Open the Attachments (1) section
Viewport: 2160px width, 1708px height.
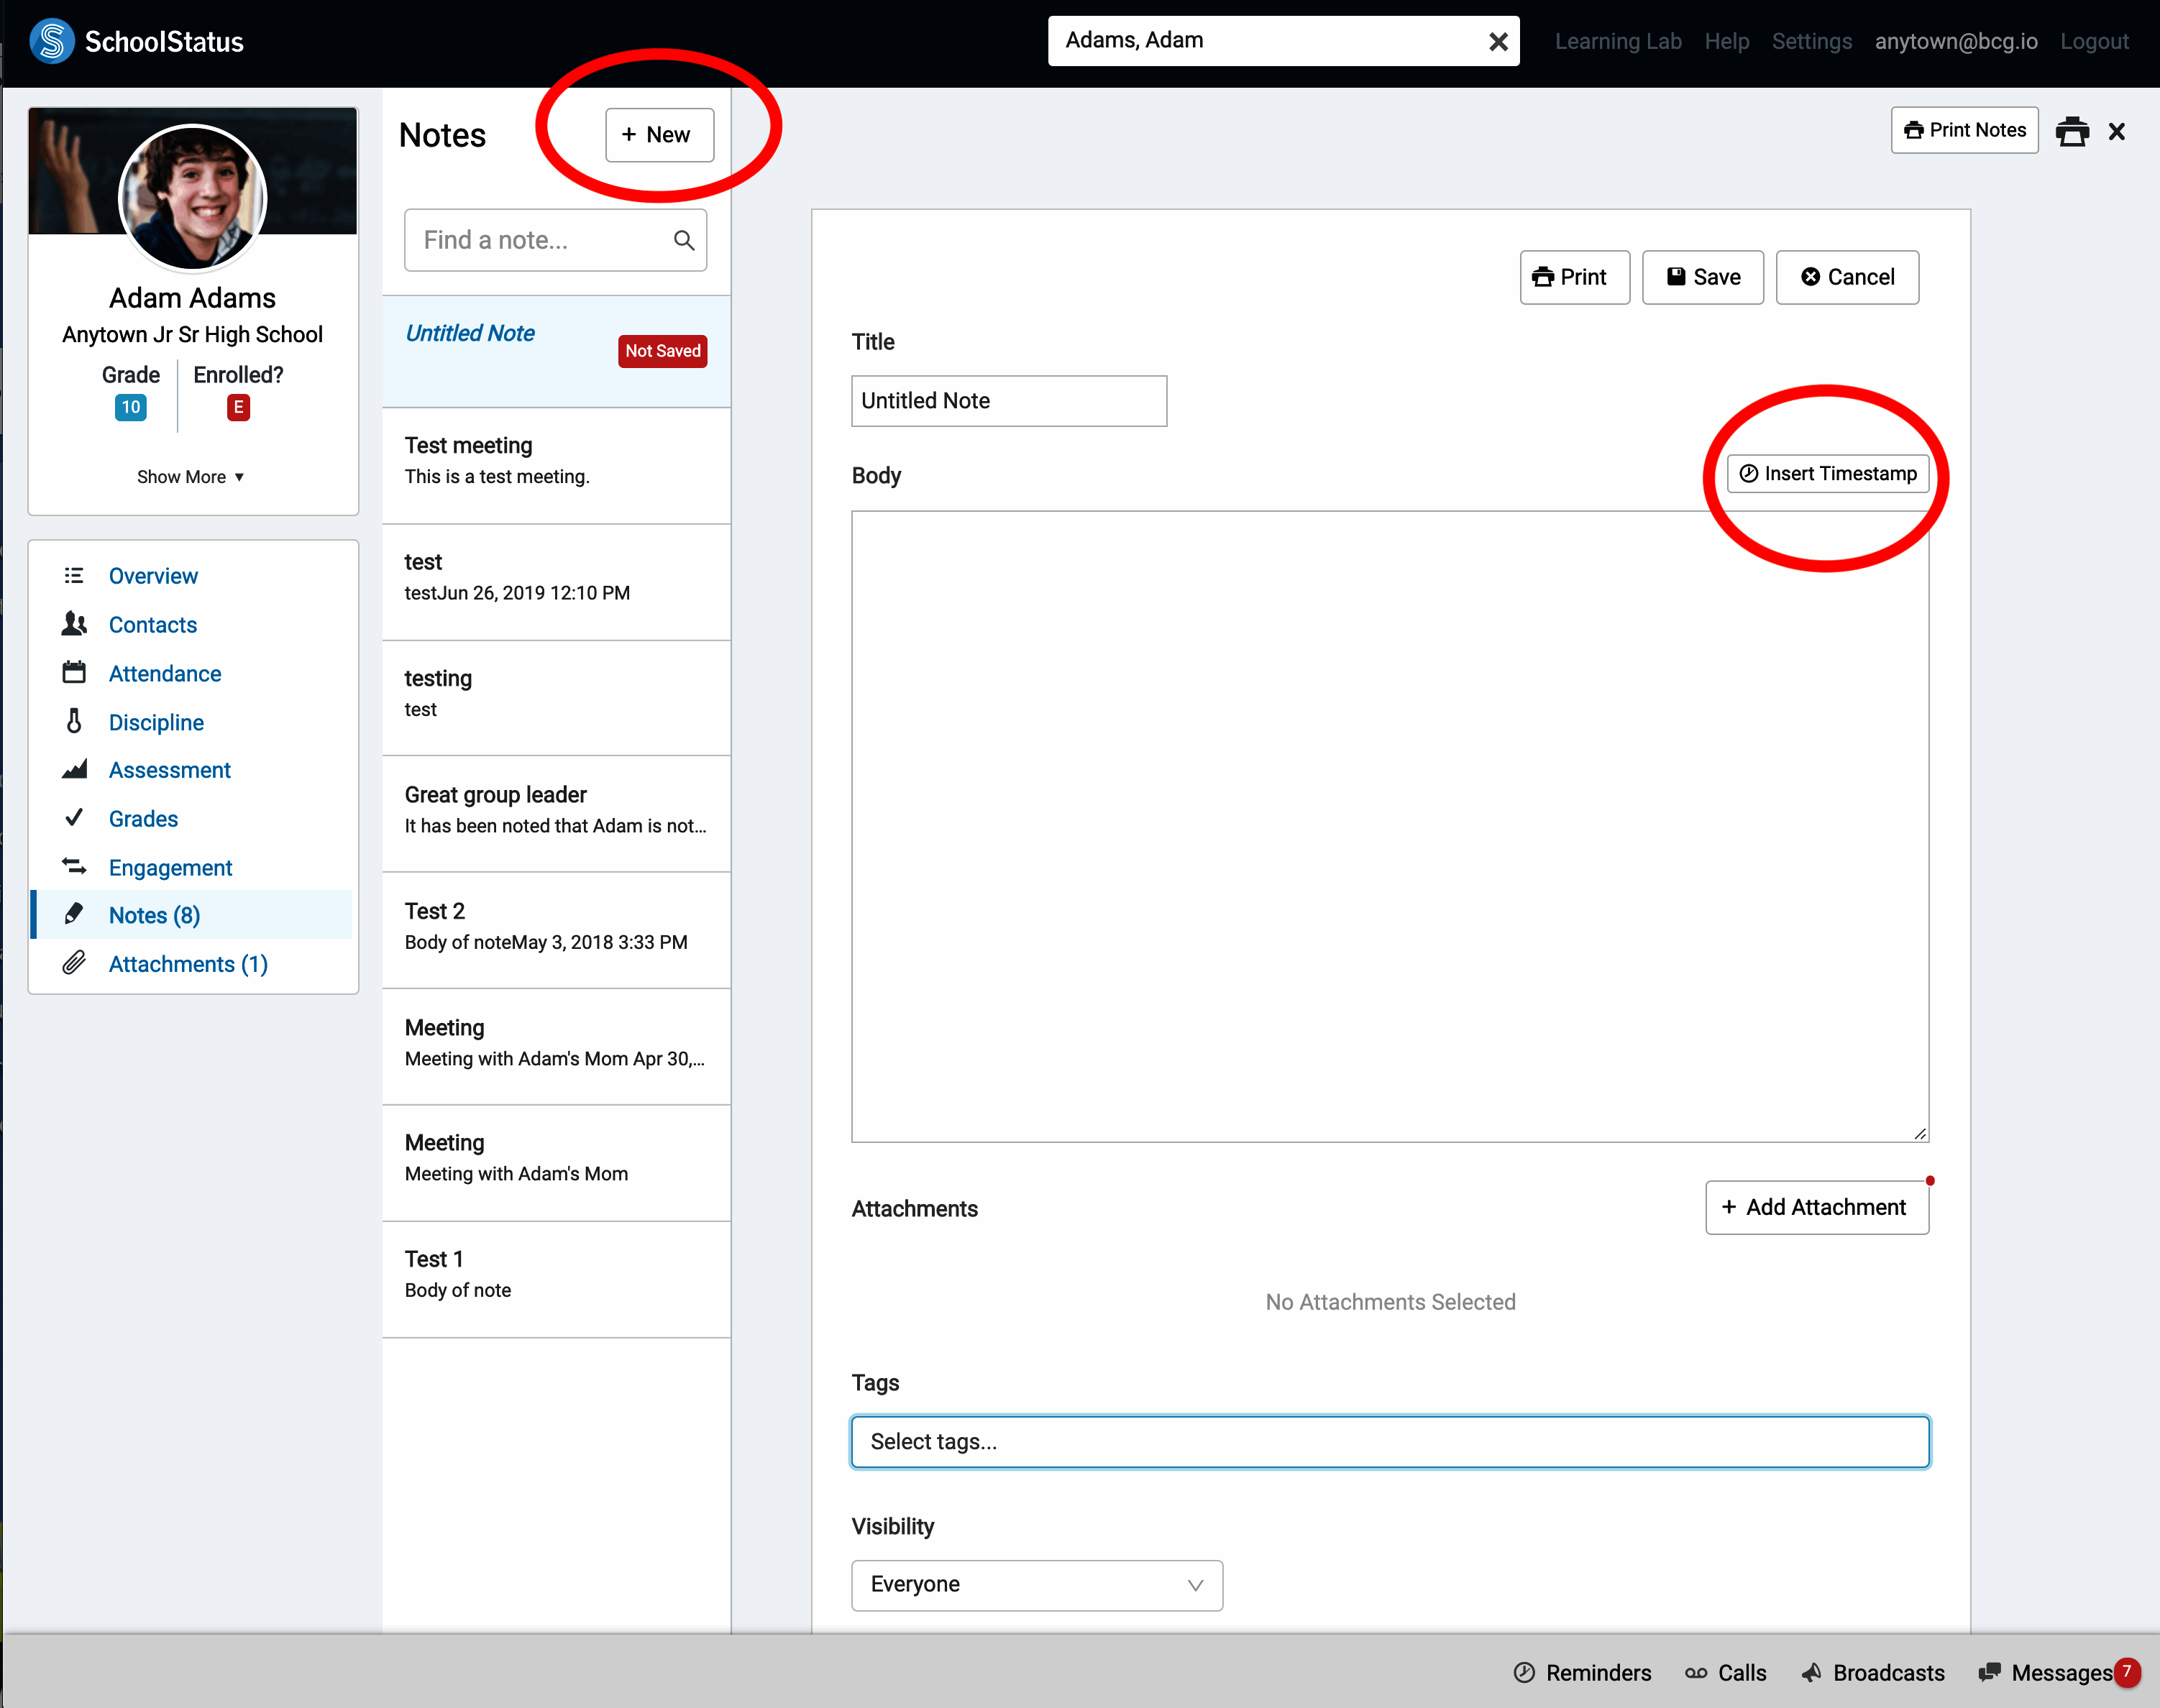coord(188,964)
